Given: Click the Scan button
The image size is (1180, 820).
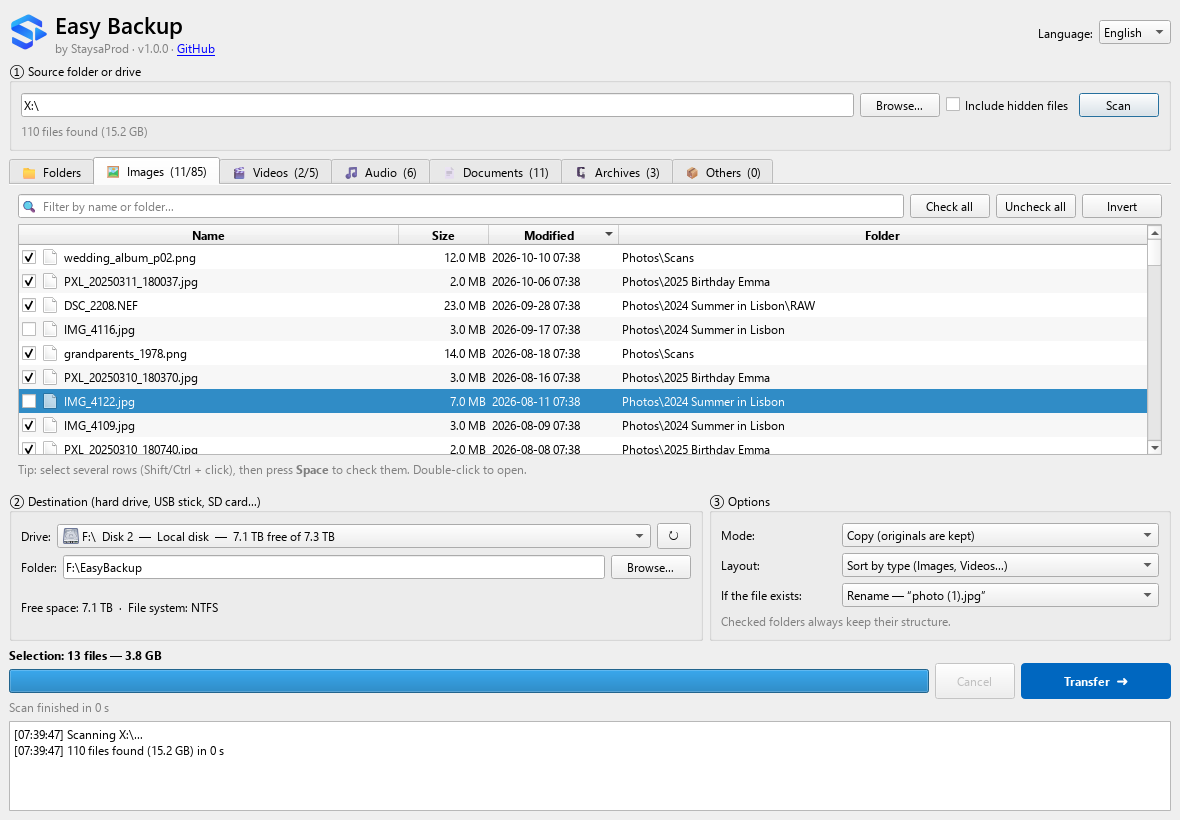Looking at the screenshot, I should [1118, 105].
